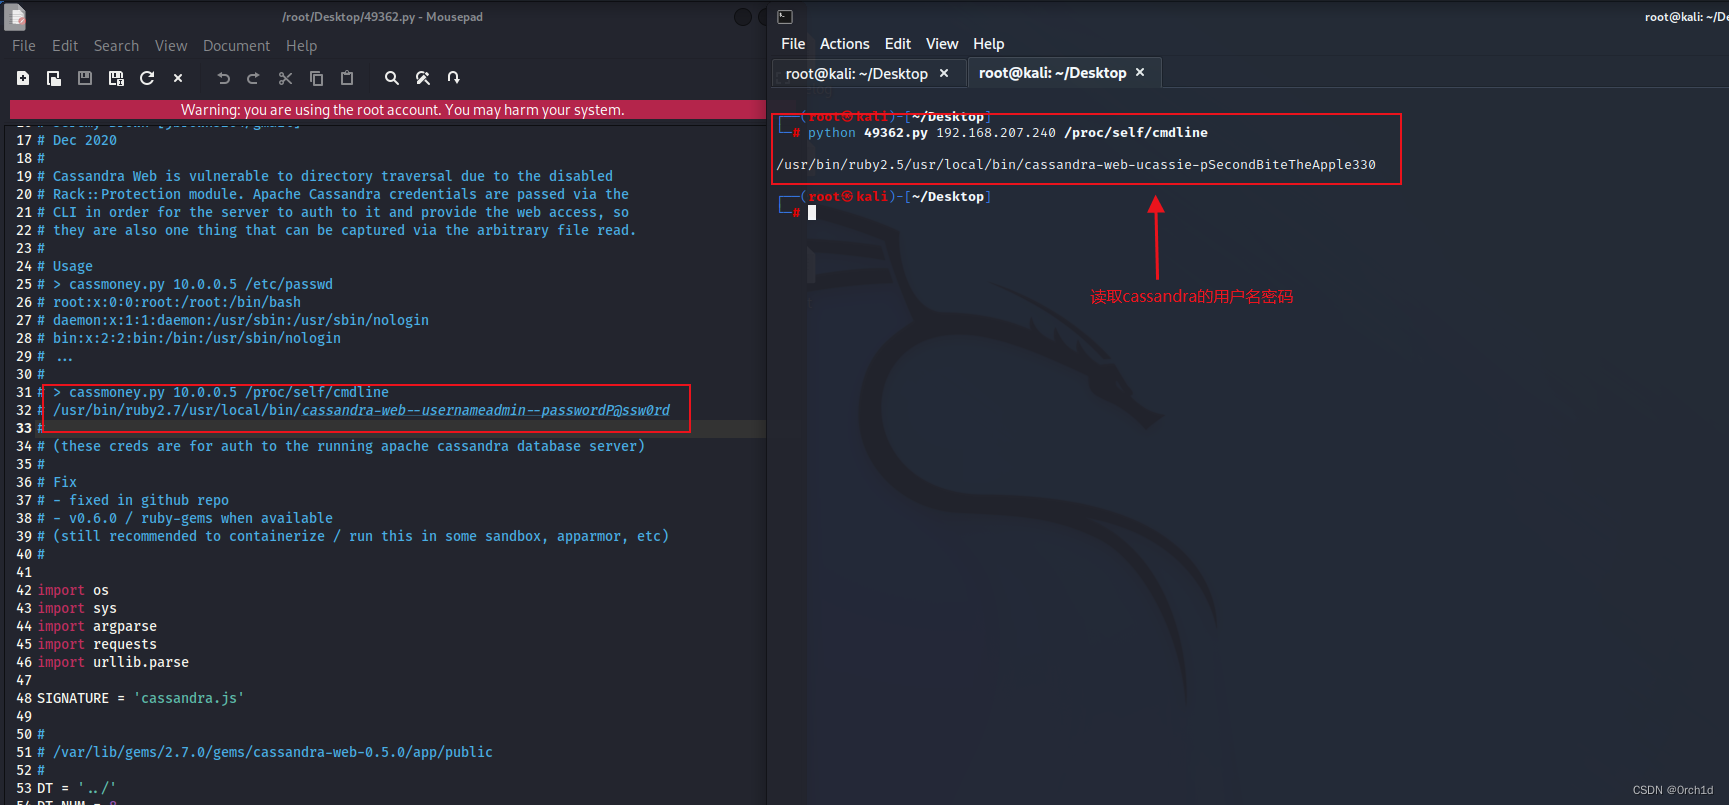Undo the last edit in Mousepad
The height and width of the screenshot is (805, 1729).
pyautogui.click(x=223, y=78)
